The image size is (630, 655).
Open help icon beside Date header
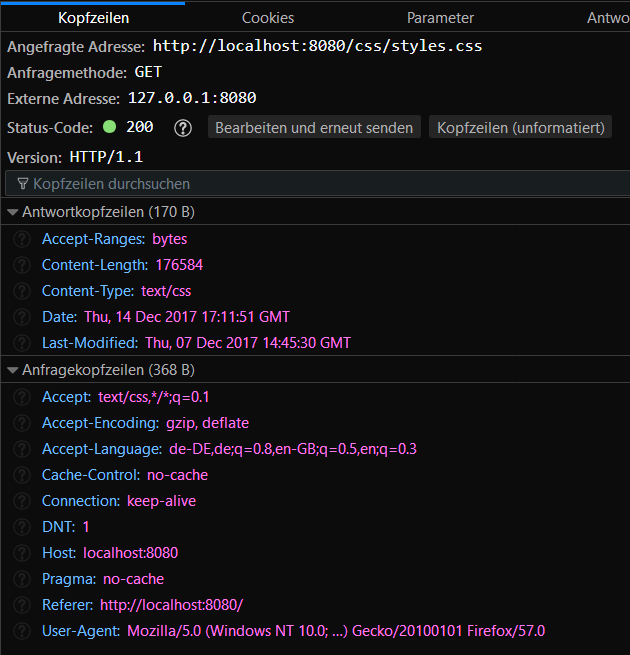(x=22, y=317)
